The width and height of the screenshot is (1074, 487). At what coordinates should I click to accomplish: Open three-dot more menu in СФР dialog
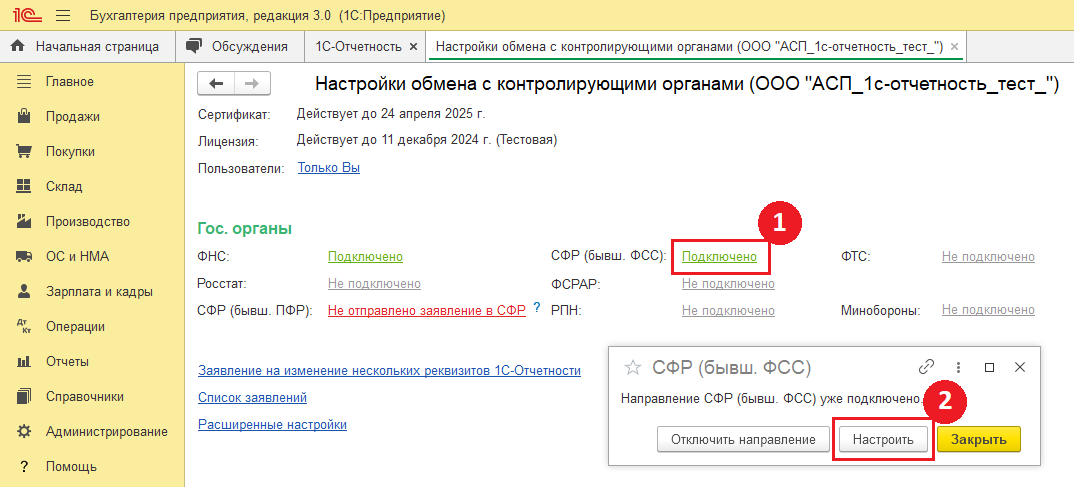[x=959, y=367]
